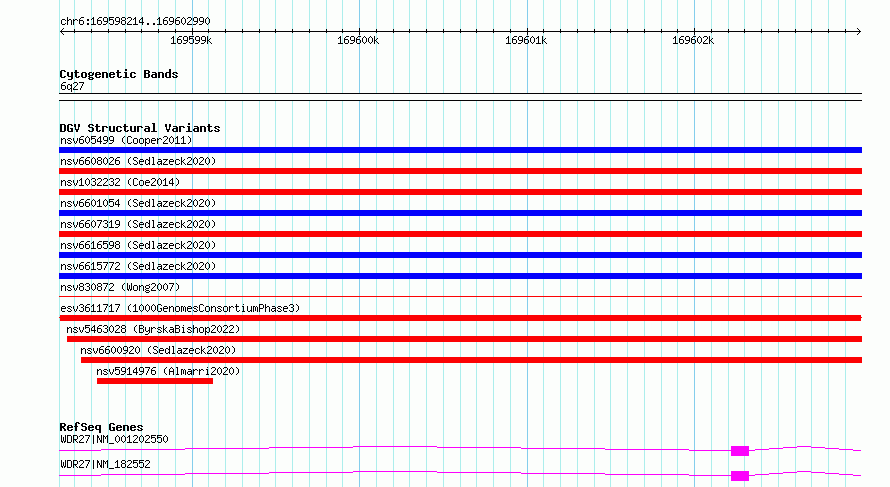Click the 169599k ruler label
This screenshot has width=890, height=487.
tap(191, 40)
